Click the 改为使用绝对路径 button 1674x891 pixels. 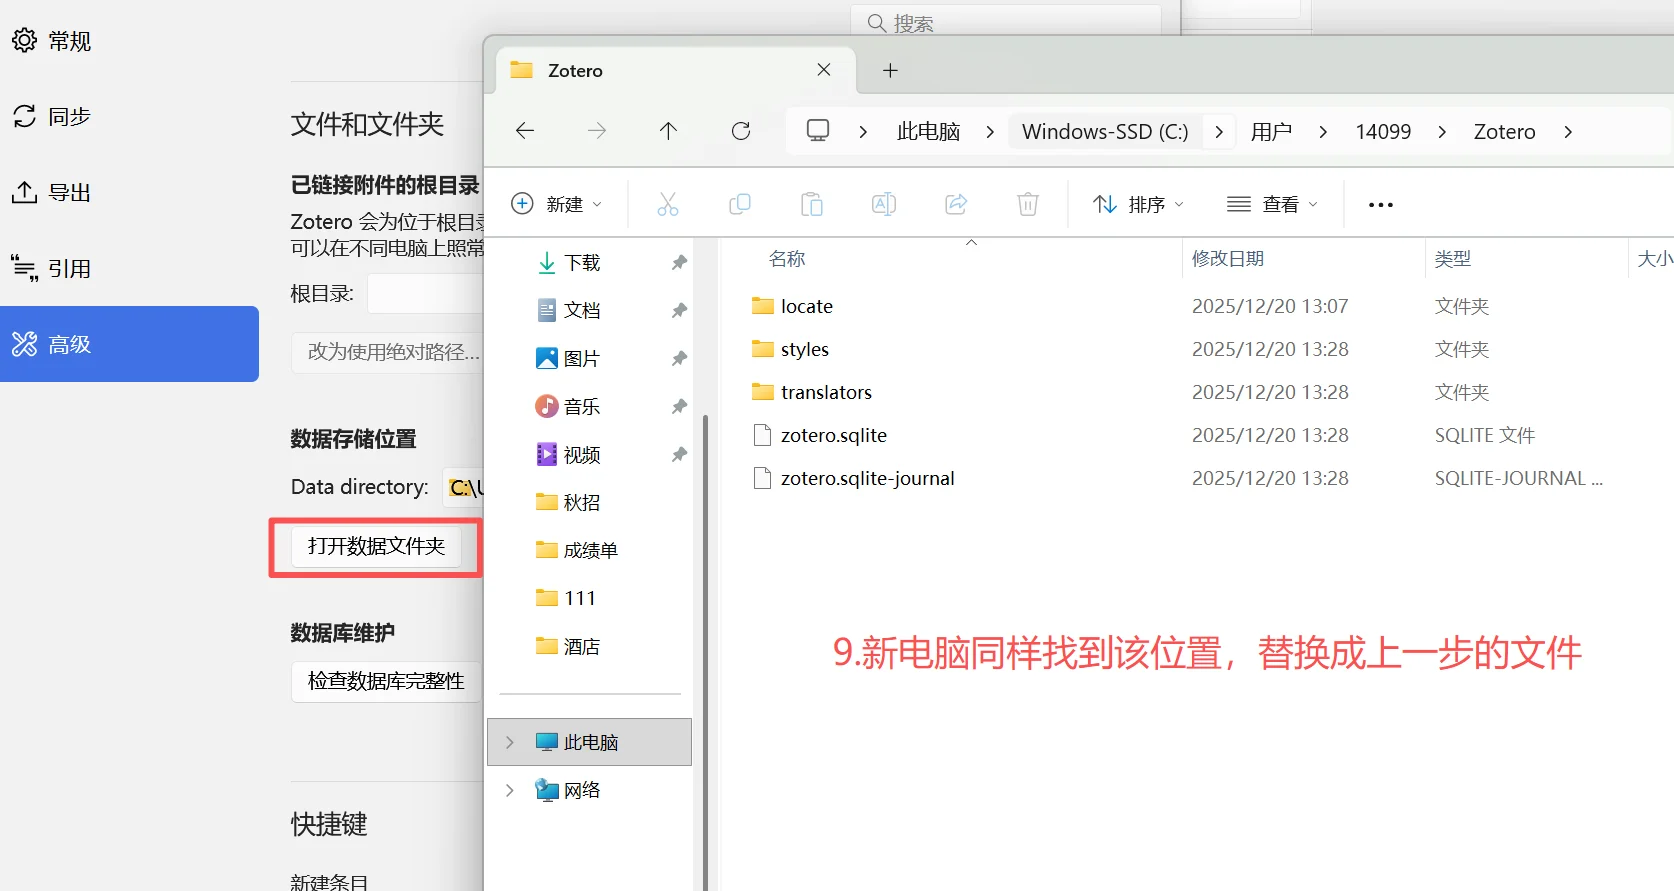(x=388, y=352)
